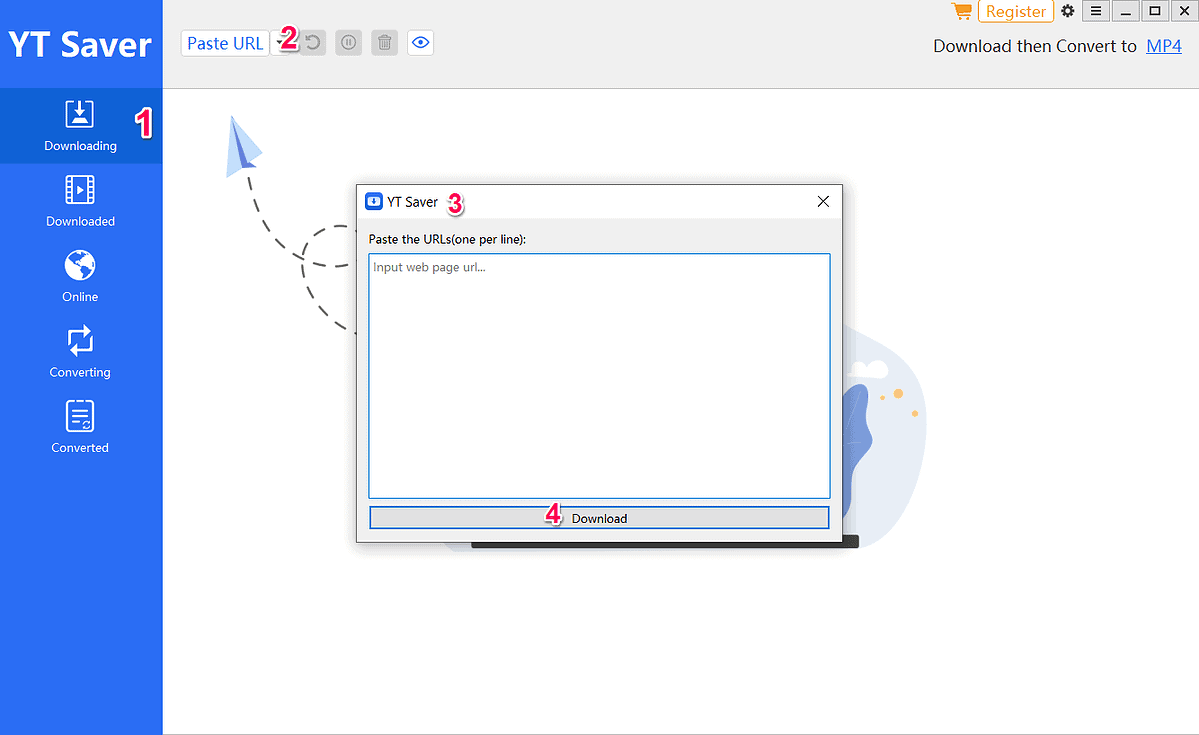Close the YT Saver URL dialog
Viewport: 1199px width, 735px height.
[822, 201]
